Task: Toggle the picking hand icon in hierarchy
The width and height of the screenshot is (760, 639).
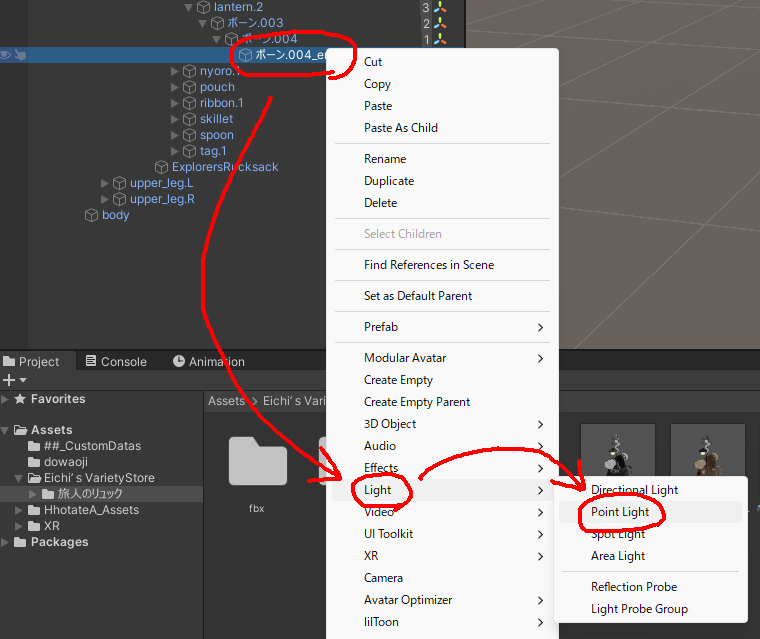Action: click(20, 55)
